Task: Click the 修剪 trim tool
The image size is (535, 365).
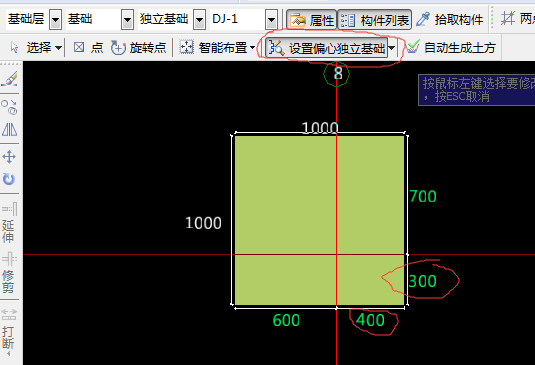Action: (9, 273)
